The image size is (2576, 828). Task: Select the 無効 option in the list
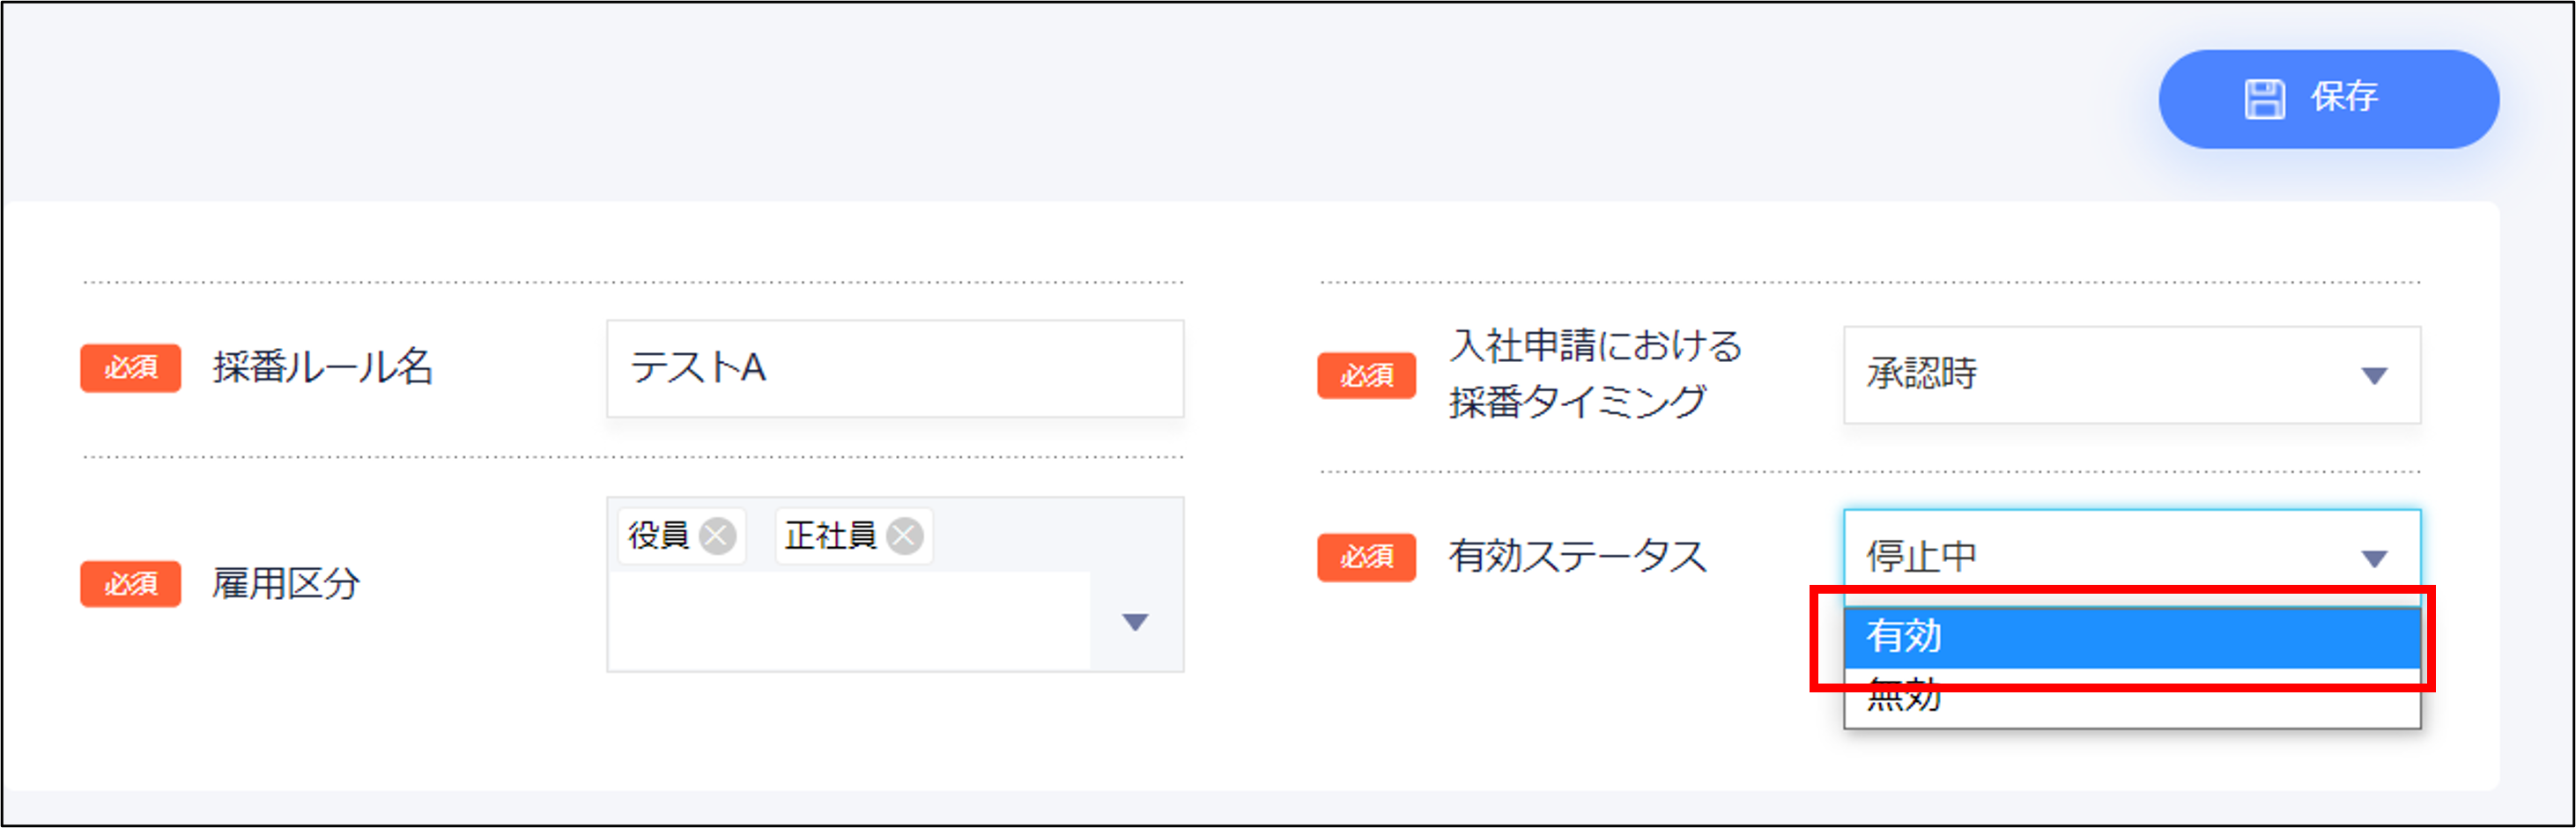[2132, 696]
